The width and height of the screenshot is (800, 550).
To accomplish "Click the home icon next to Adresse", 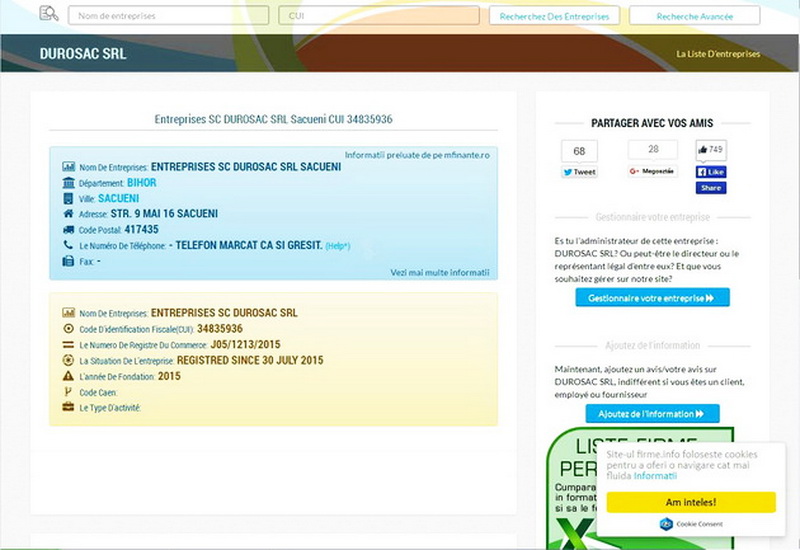I will click(x=68, y=213).
